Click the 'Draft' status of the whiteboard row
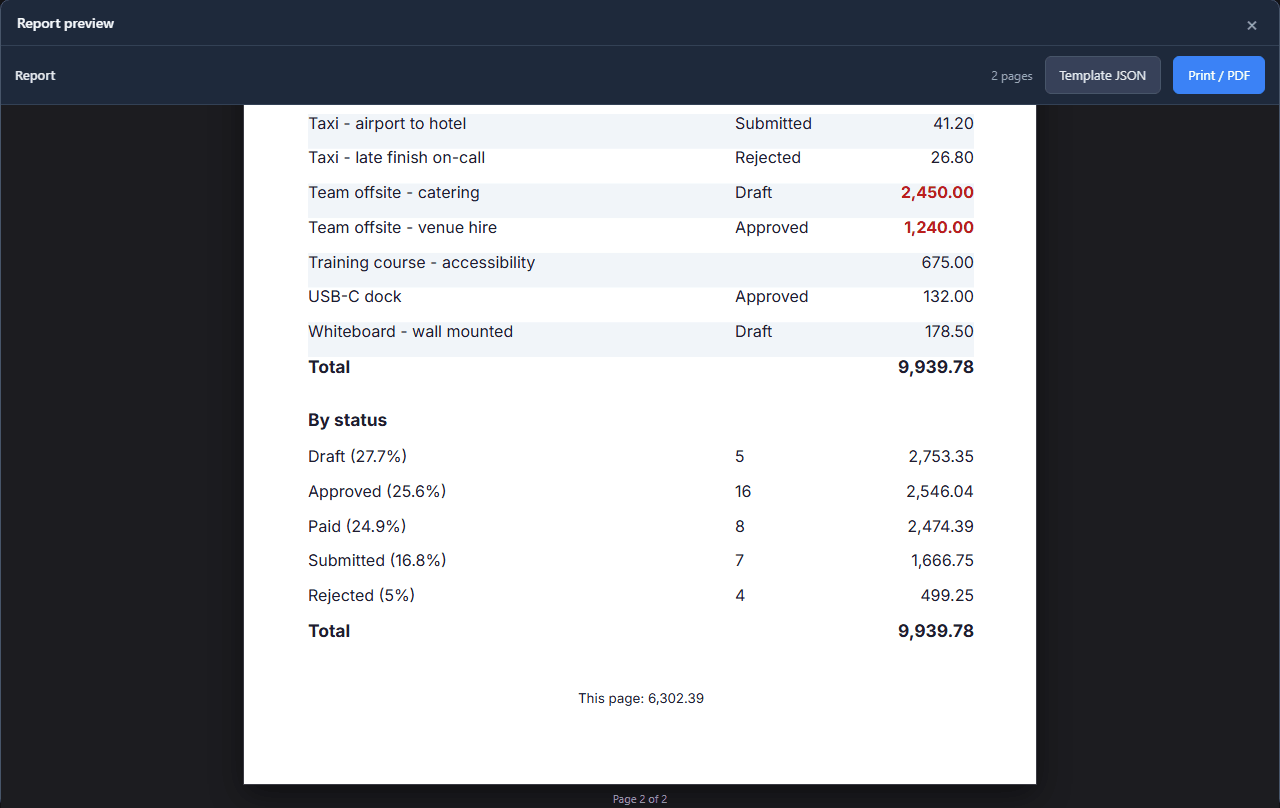This screenshot has width=1280, height=808. pos(753,331)
